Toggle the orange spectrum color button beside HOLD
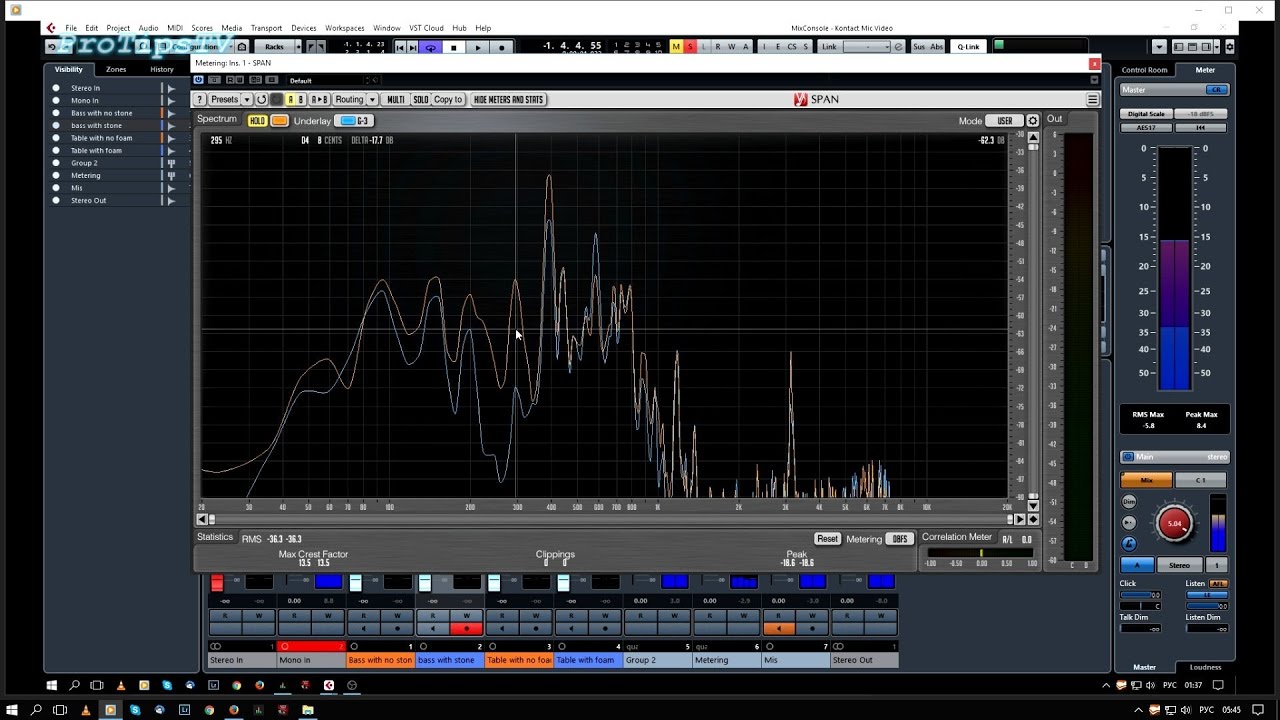The image size is (1280, 720). 279,121
